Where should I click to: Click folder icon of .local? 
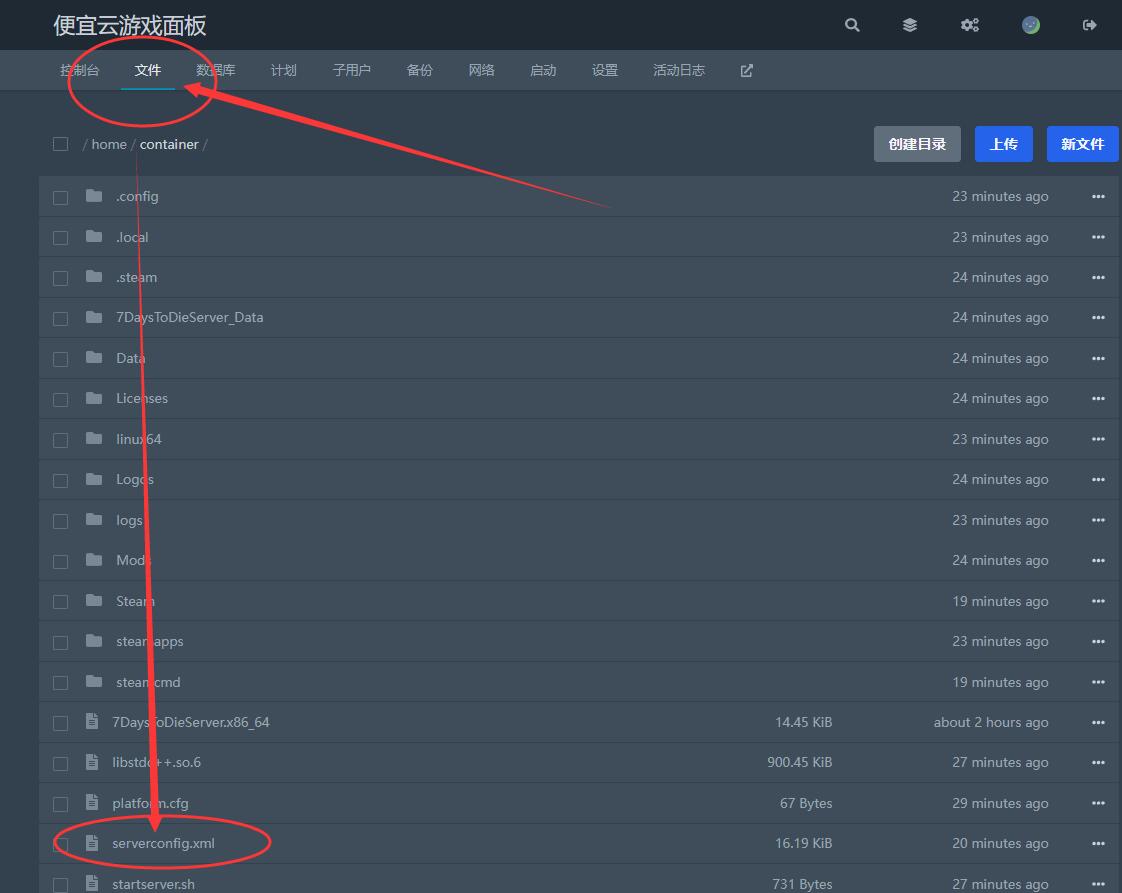[94, 236]
